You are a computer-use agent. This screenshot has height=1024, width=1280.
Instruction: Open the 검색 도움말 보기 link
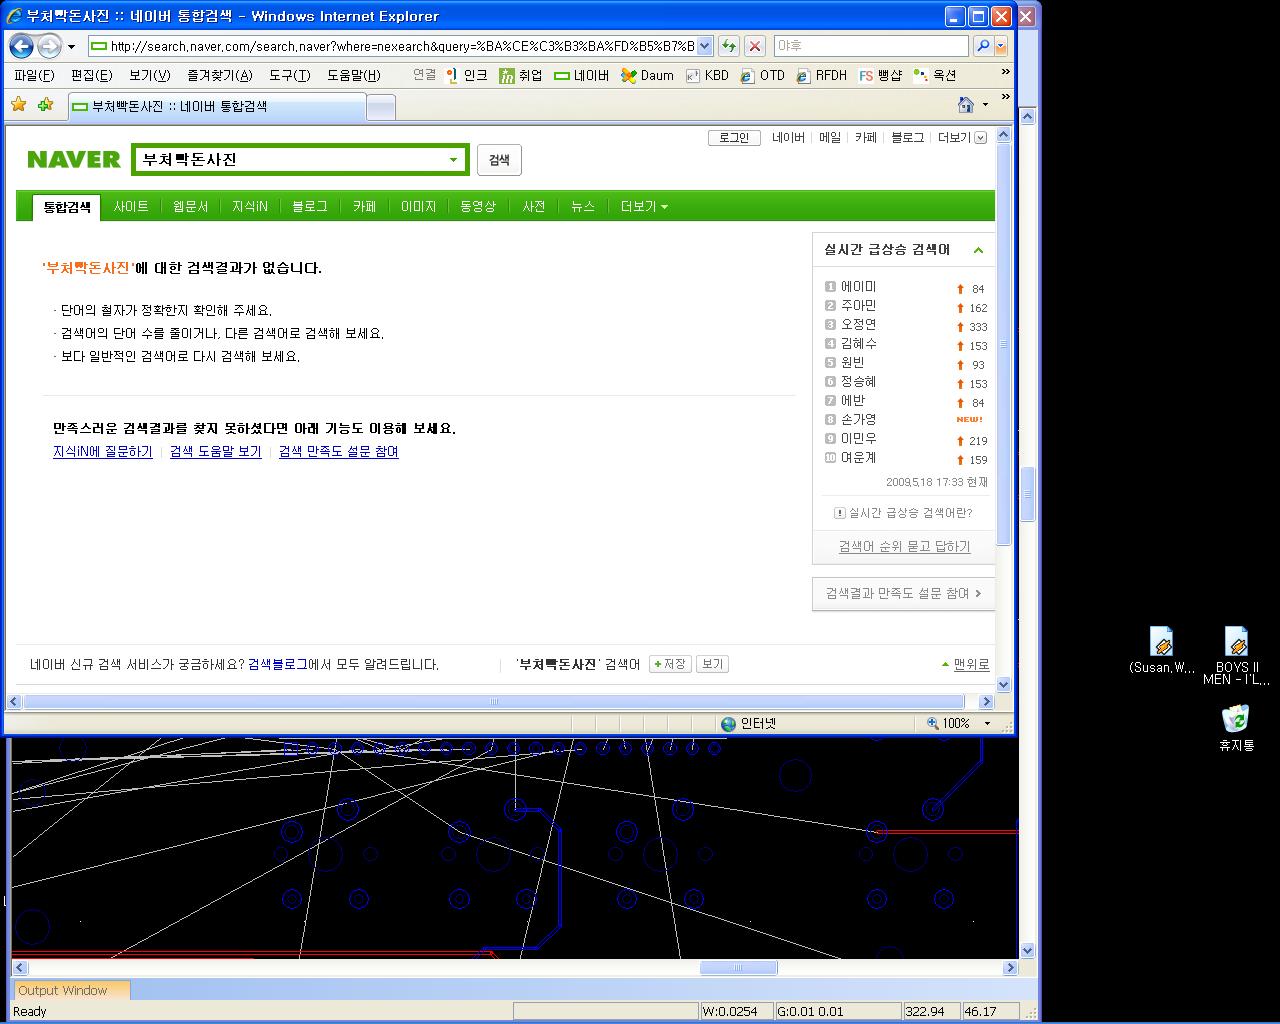[x=215, y=452]
